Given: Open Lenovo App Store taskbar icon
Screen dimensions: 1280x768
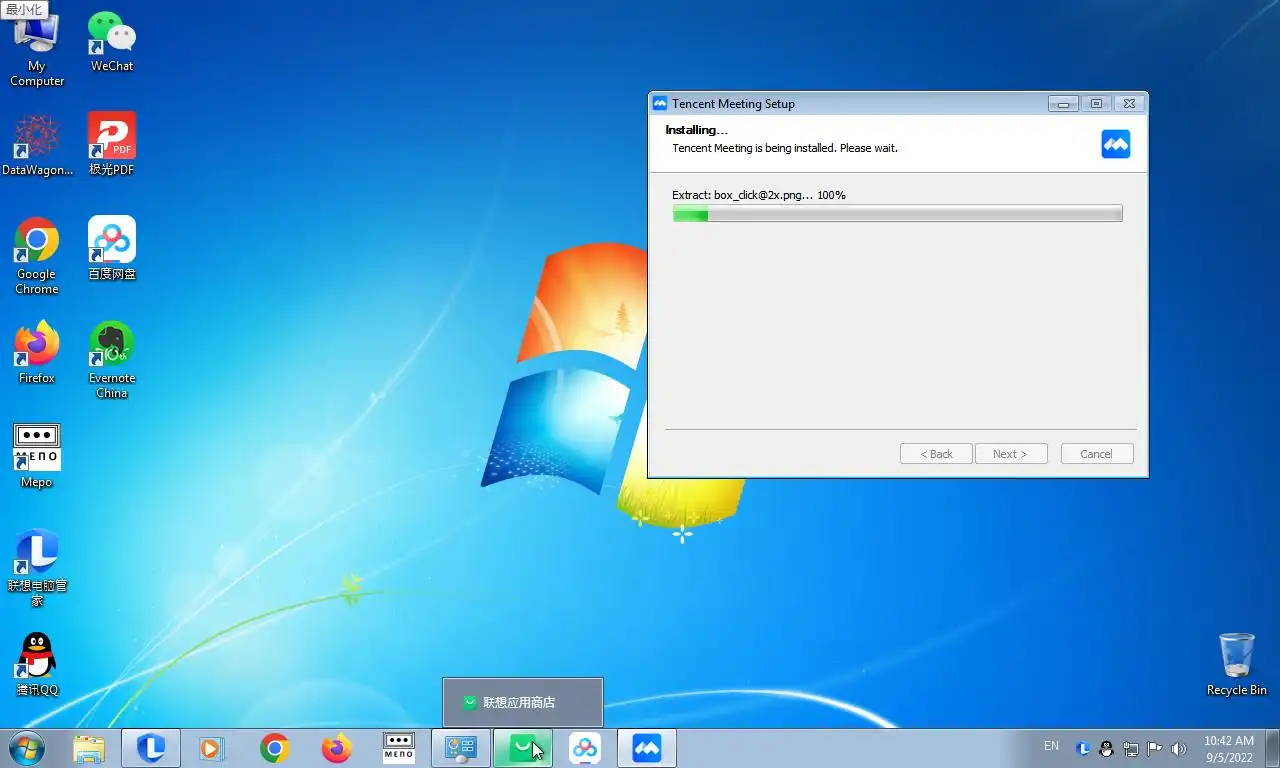Looking at the screenshot, I should click(x=523, y=748).
